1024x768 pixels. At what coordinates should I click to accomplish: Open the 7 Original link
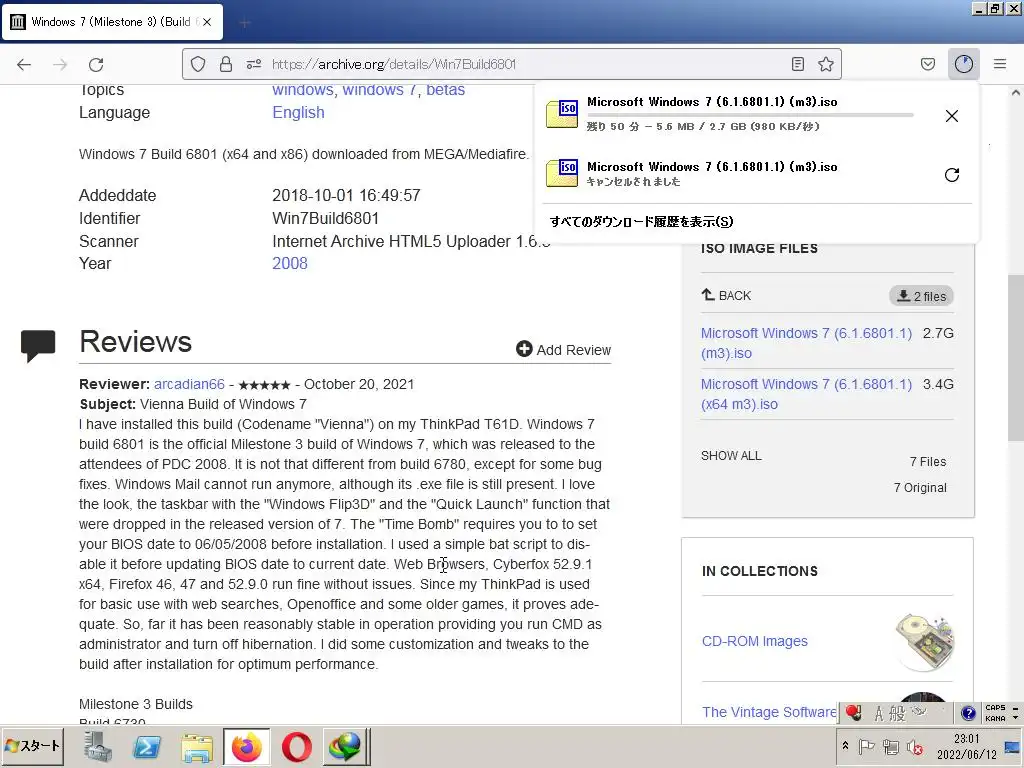click(920, 488)
